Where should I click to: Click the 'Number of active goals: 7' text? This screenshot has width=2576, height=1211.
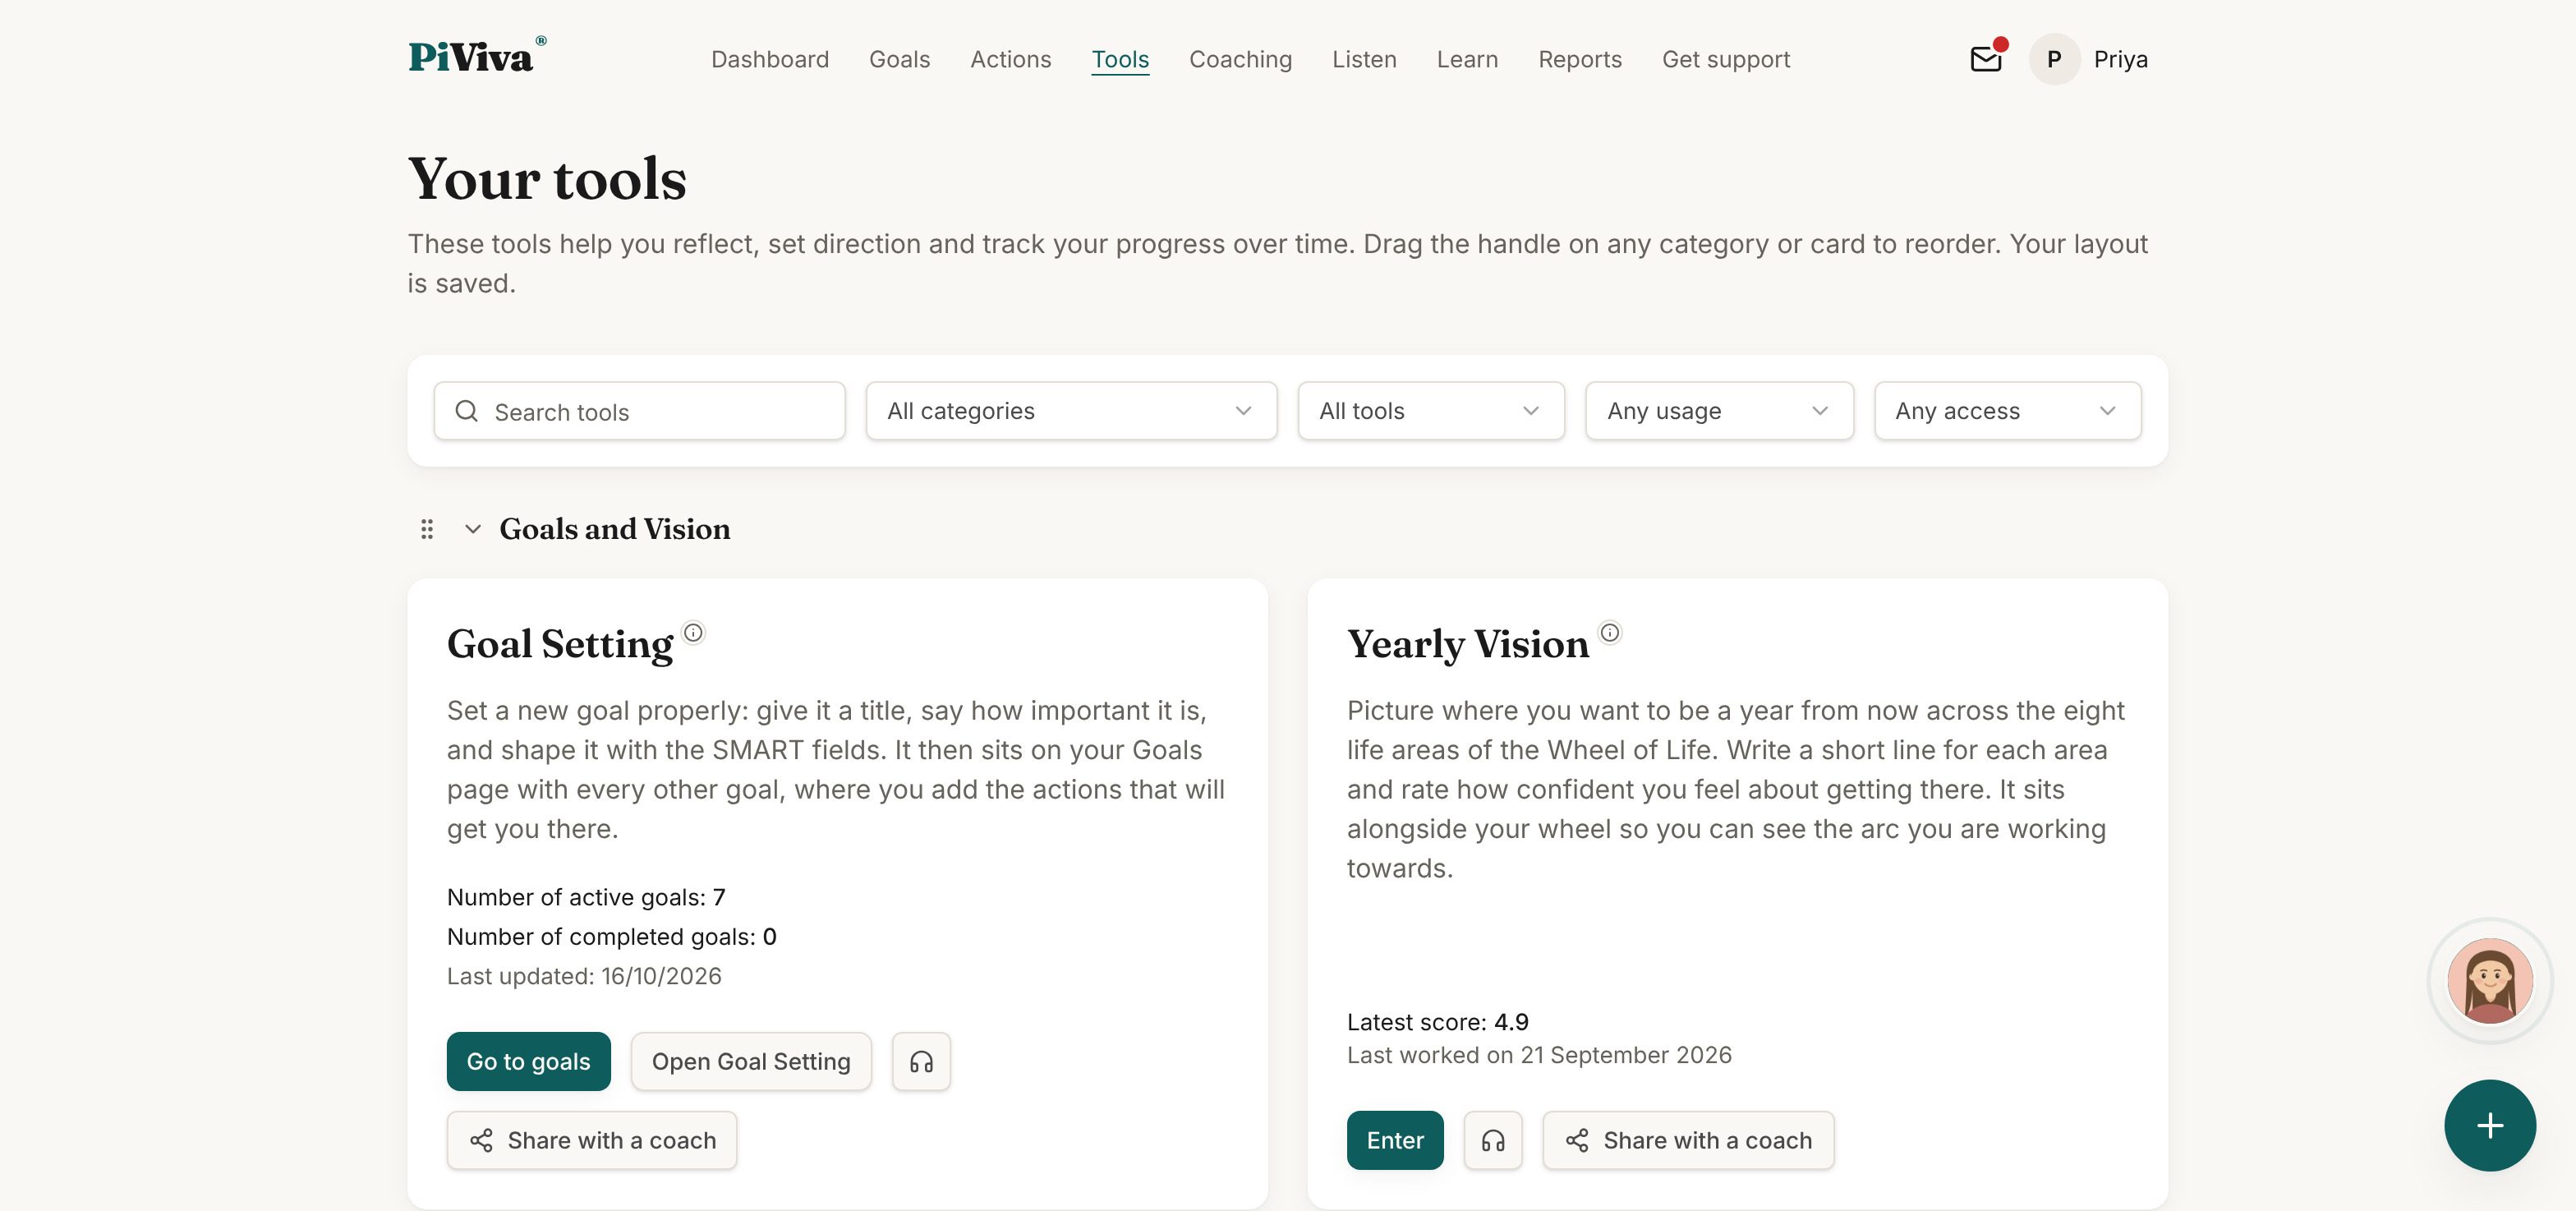[x=586, y=897]
